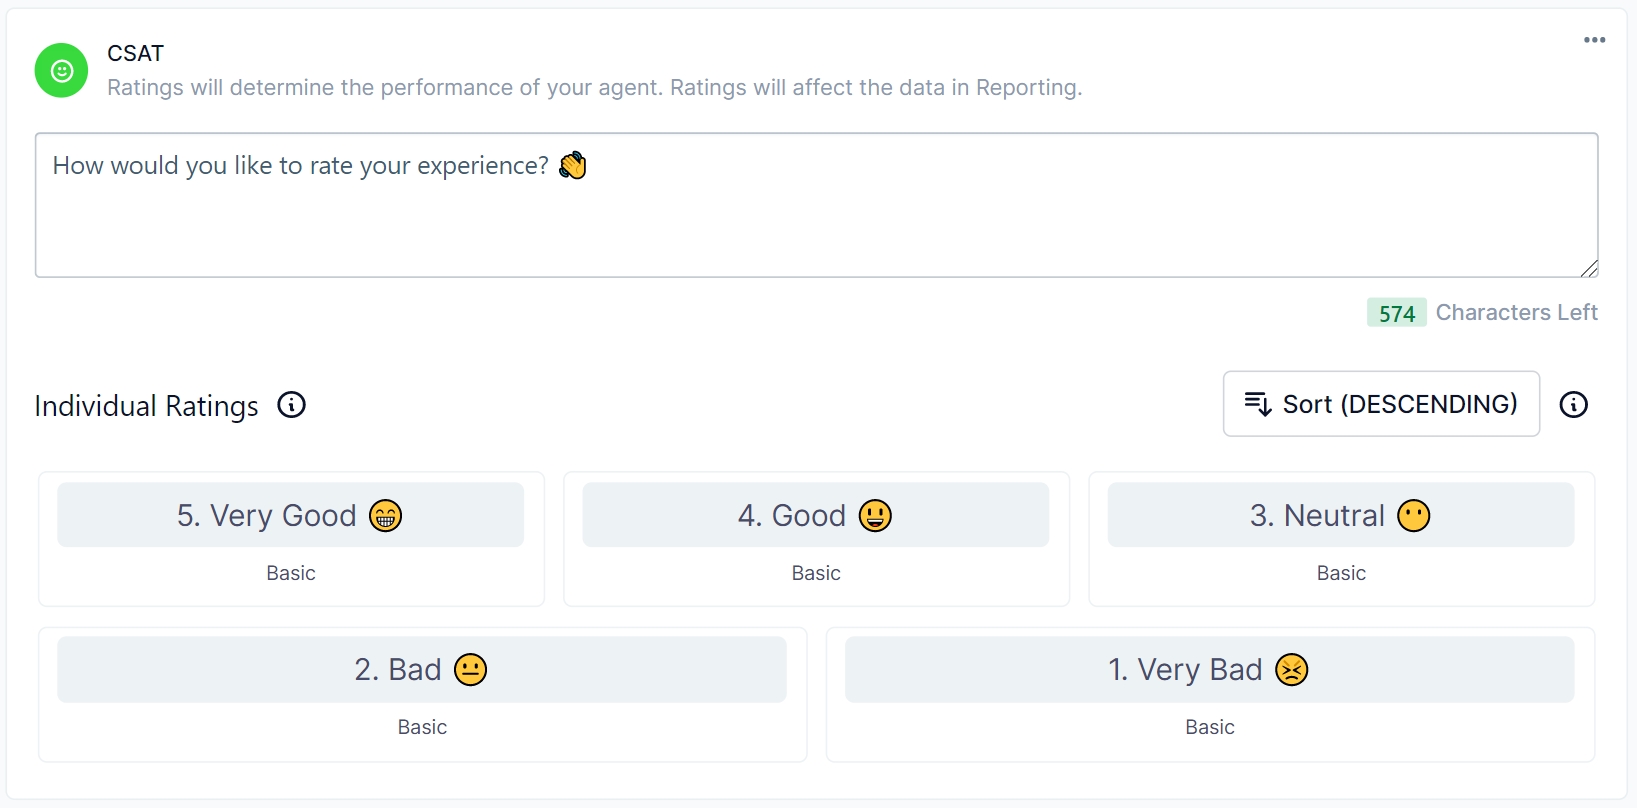Click the info icon next to Sort button
Screen dimensions: 1637x808
point(1573,405)
